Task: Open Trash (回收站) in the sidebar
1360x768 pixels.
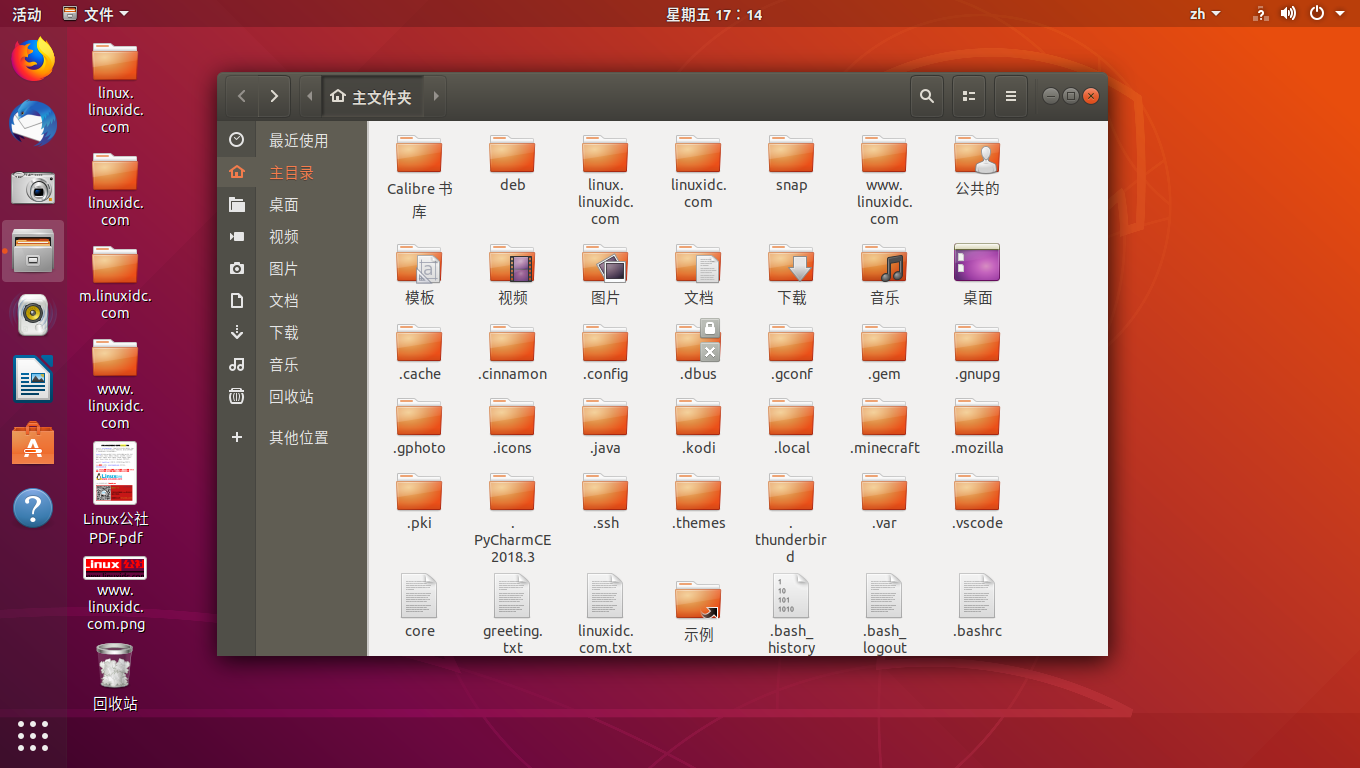Action: (291, 397)
